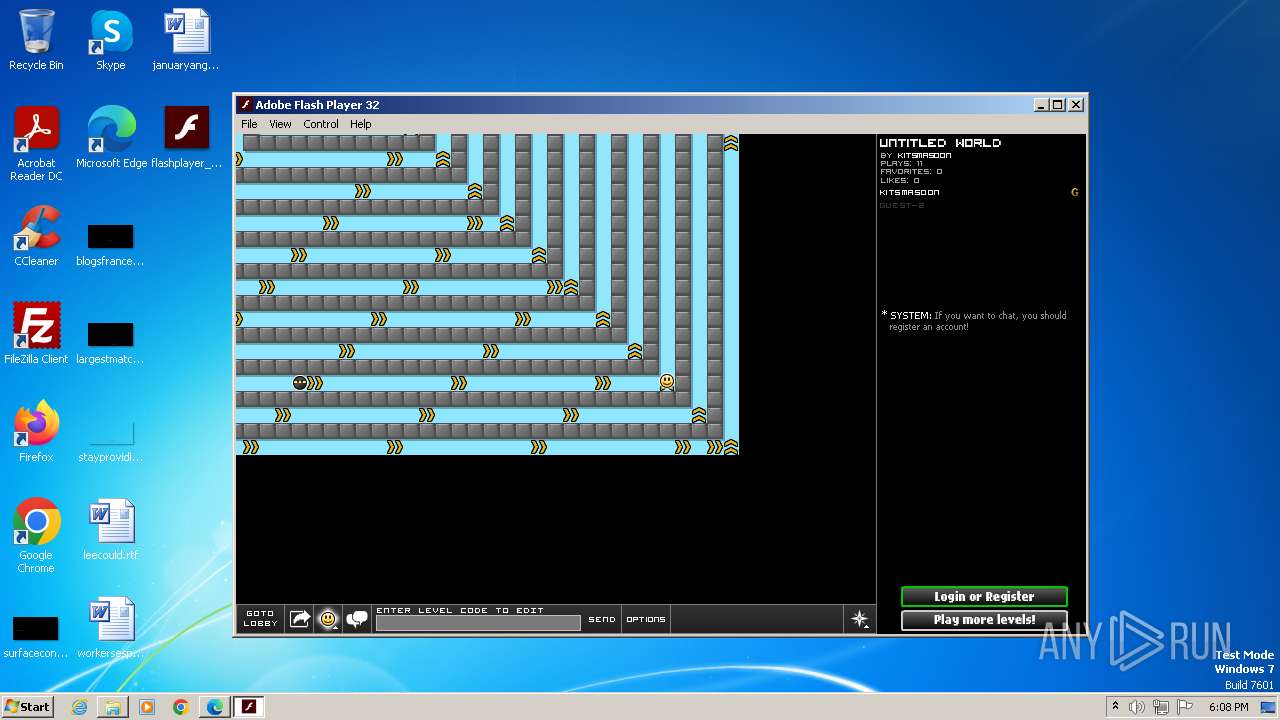
Task: Open januaryang Word document icon
Action: [x=186, y=41]
